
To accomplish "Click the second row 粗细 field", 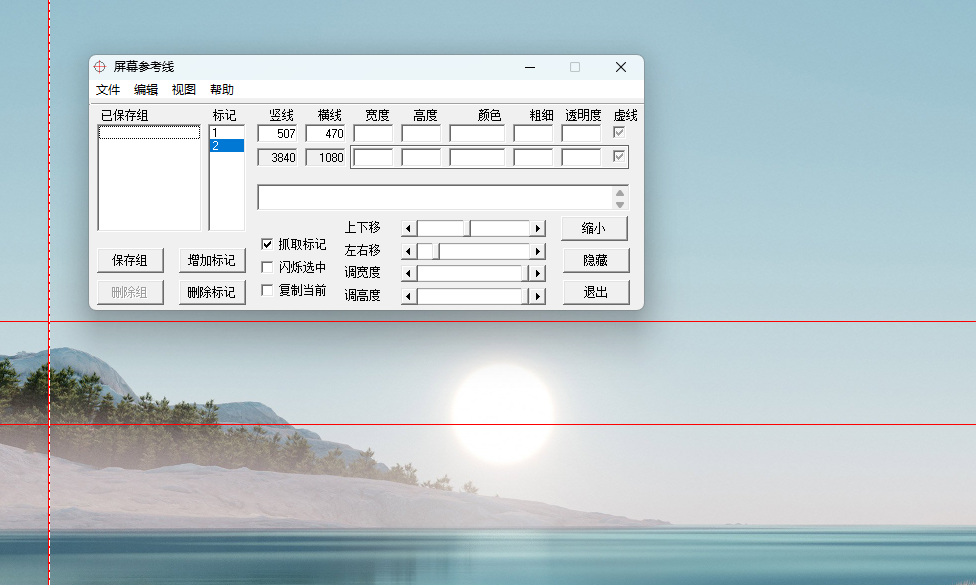I will click(x=533, y=157).
